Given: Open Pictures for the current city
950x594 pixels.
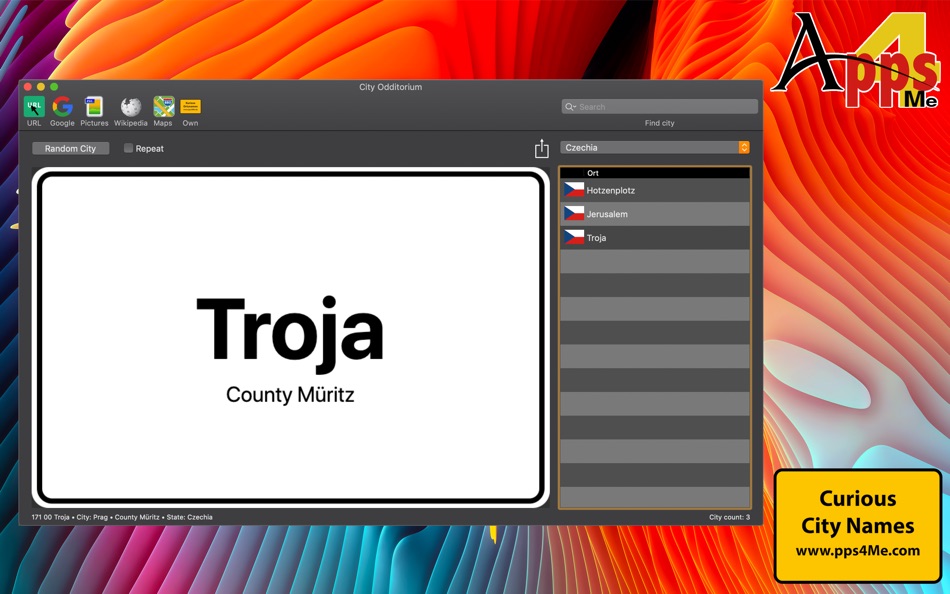Looking at the screenshot, I should 94,108.
